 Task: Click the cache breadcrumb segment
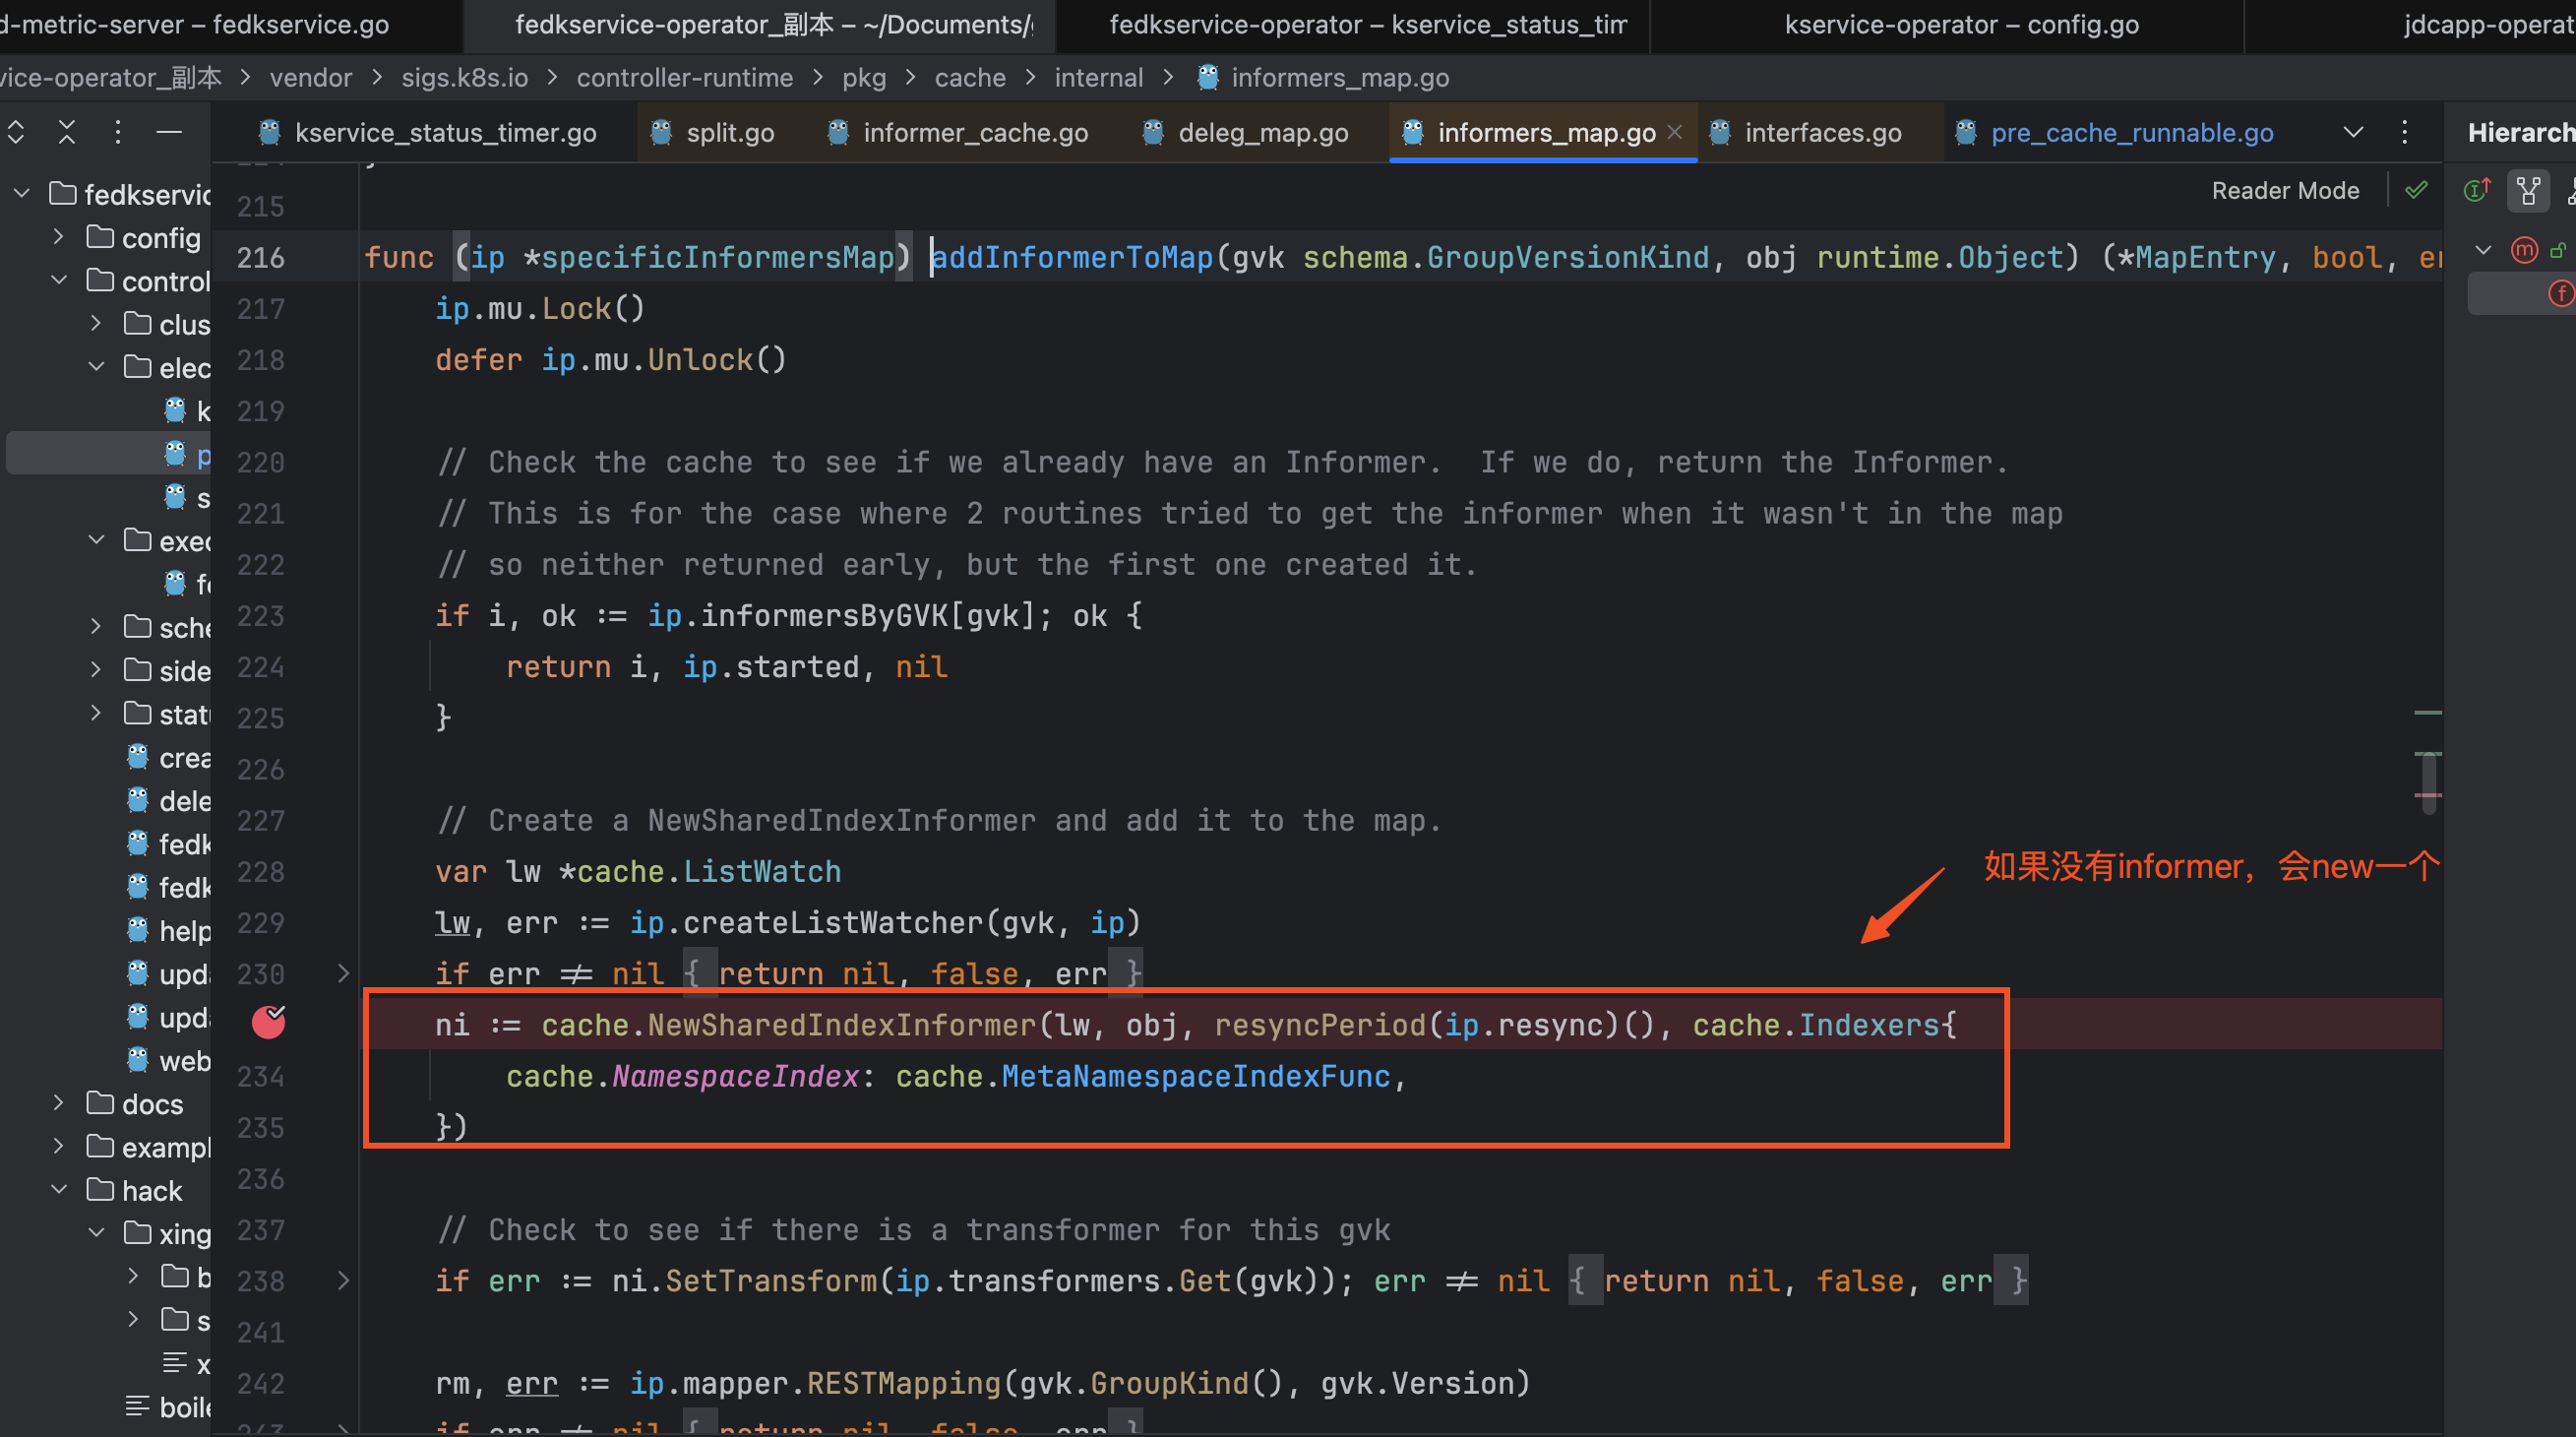coord(969,78)
